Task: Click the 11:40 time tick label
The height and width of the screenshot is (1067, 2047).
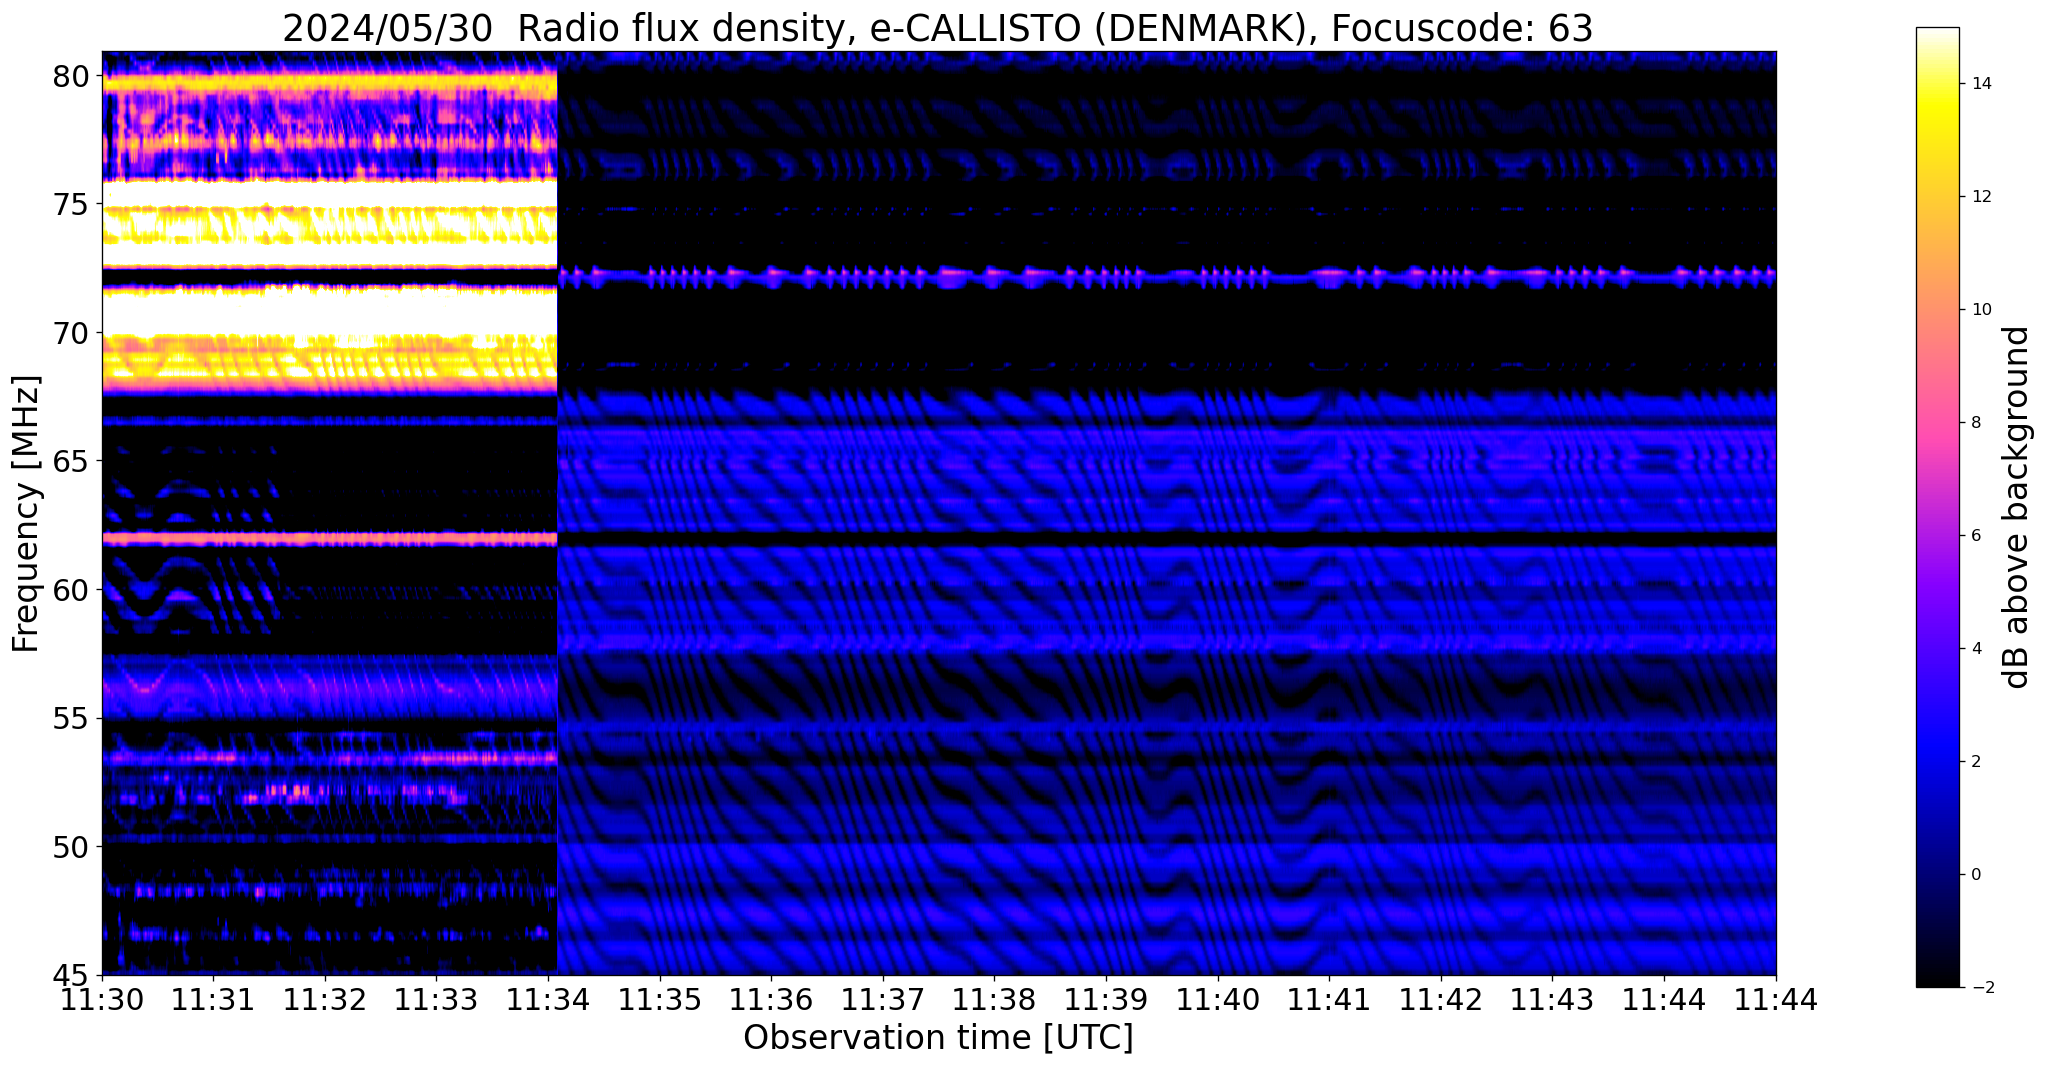Action: [1218, 999]
